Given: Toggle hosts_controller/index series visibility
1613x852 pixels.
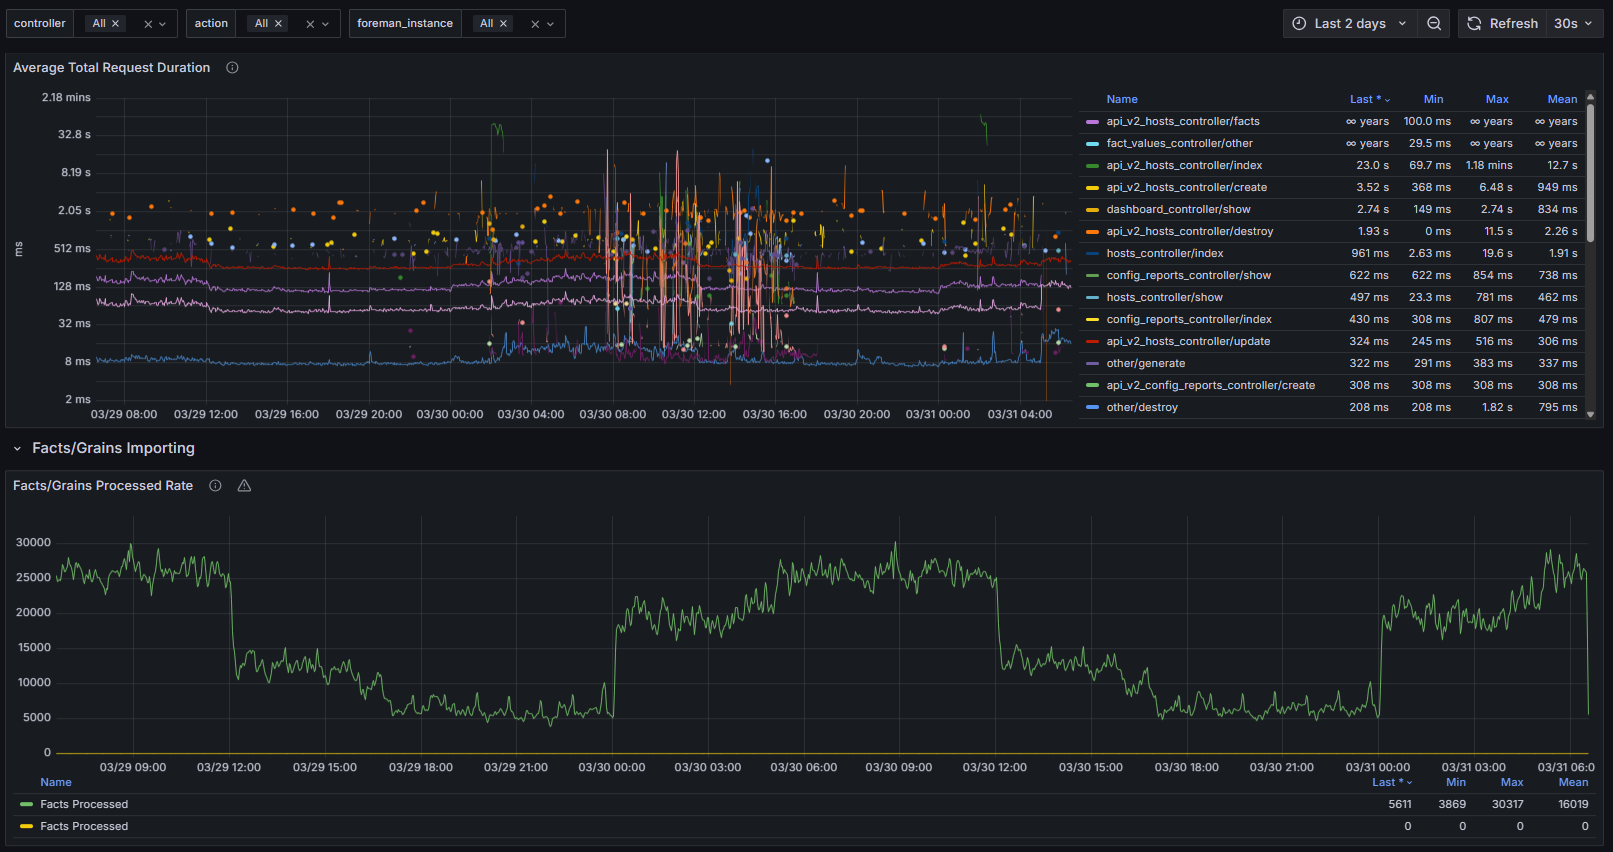Looking at the screenshot, I should pyautogui.click(x=1164, y=254).
